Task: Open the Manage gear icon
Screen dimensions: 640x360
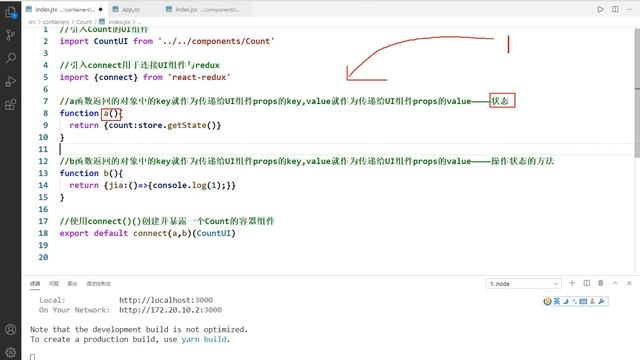Action: click(x=11, y=351)
